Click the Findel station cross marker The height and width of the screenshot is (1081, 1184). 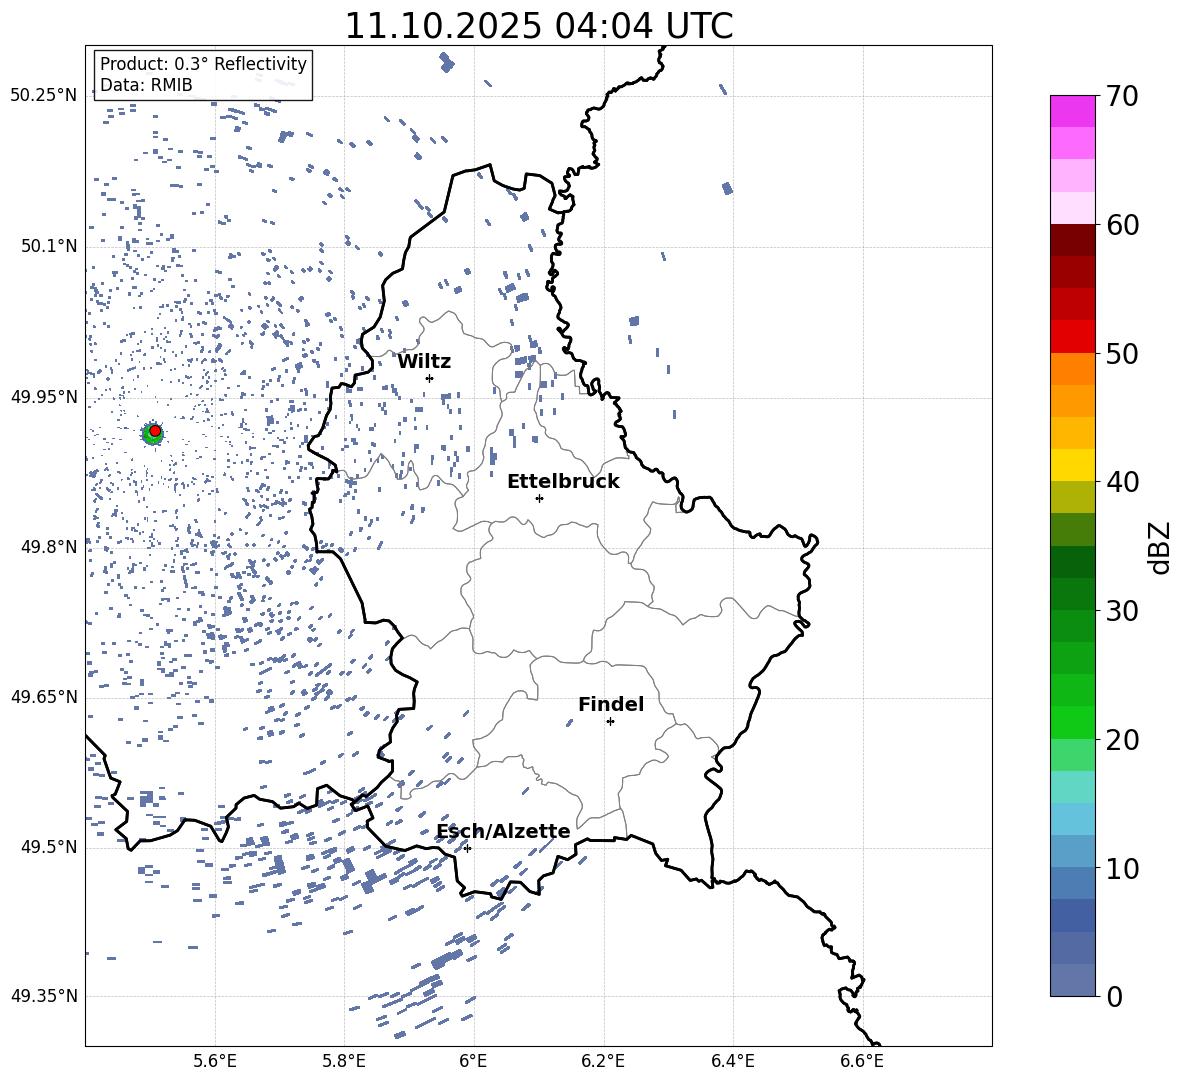(610, 722)
